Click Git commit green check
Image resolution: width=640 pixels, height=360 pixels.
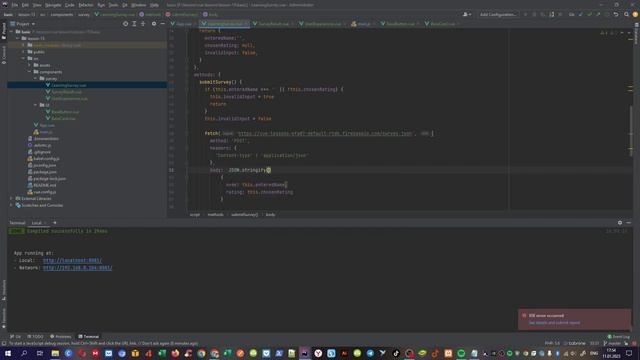(589, 15)
